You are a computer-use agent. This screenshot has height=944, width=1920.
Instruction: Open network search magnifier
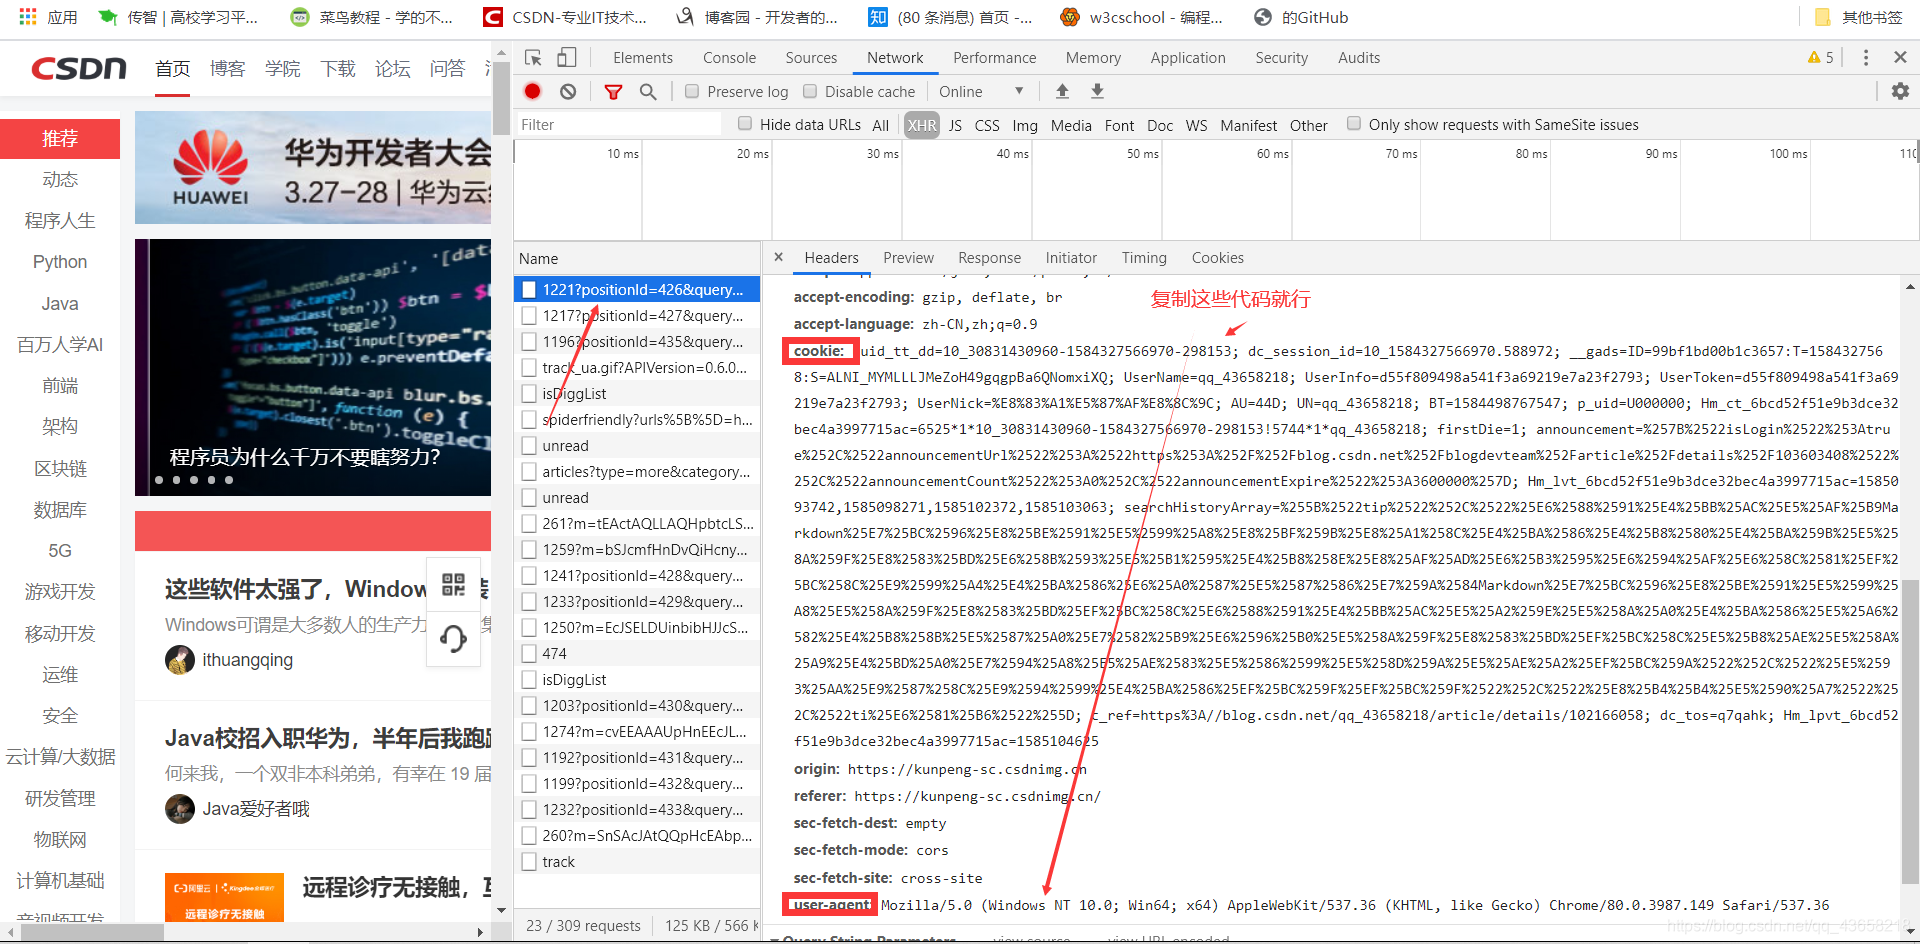pos(648,91)
